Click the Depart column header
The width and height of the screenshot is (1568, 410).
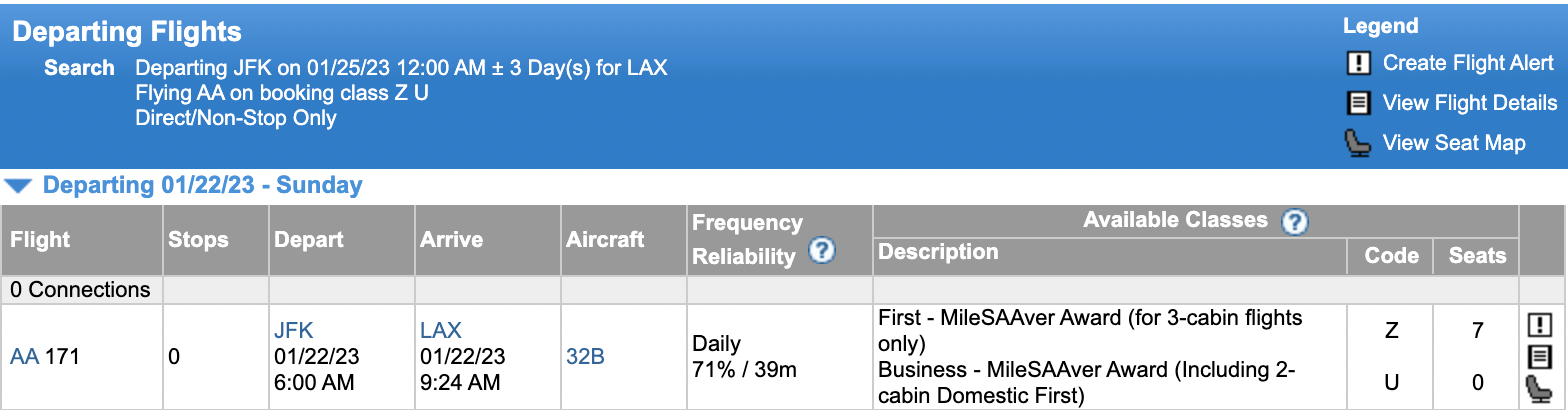click(309, 240)
